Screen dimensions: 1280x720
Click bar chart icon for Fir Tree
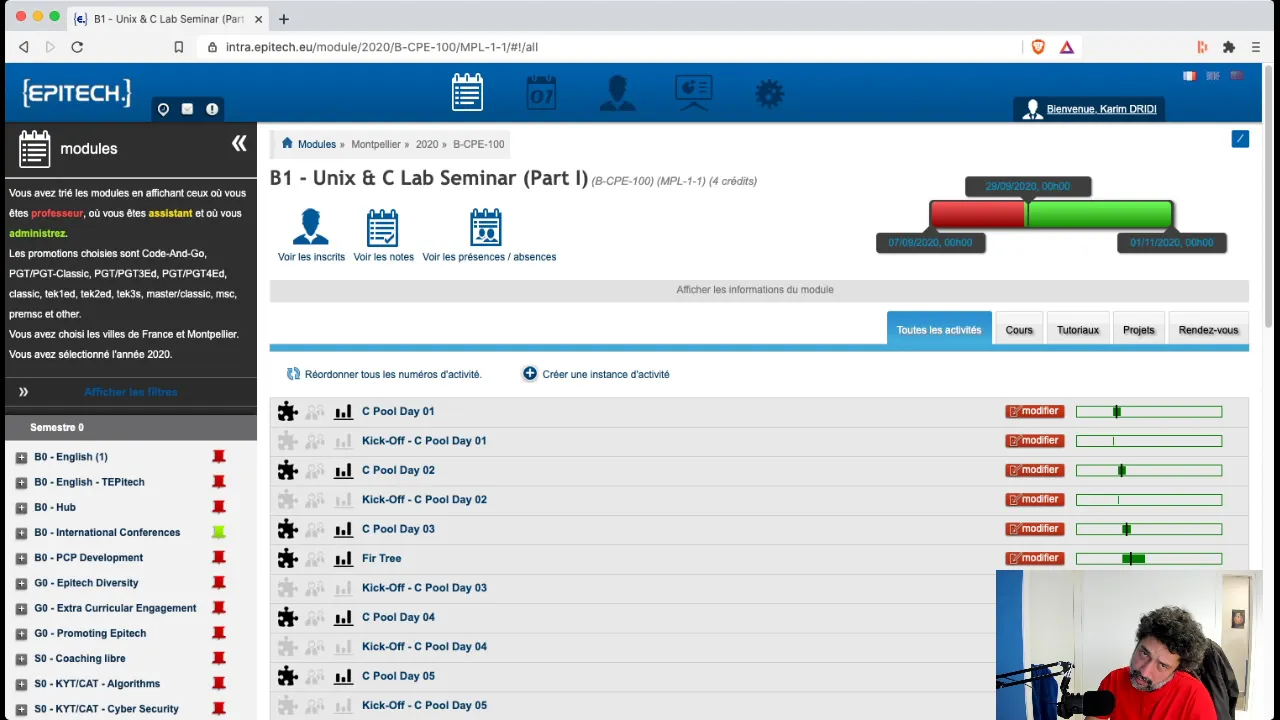pos(344,559)
